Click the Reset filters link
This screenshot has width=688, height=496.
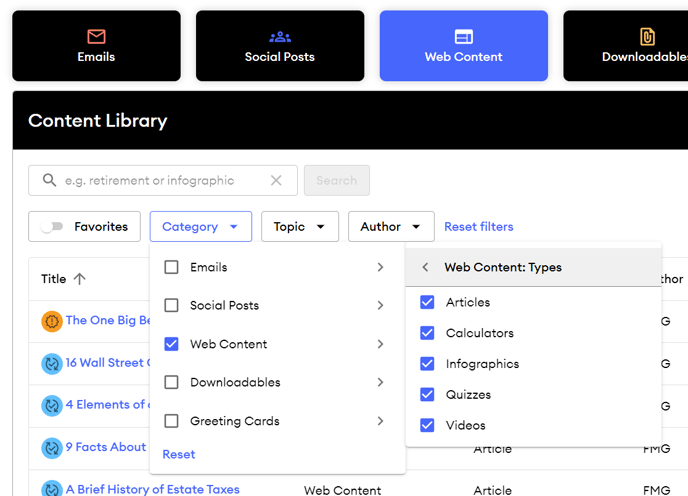click(x=479, y=227)
